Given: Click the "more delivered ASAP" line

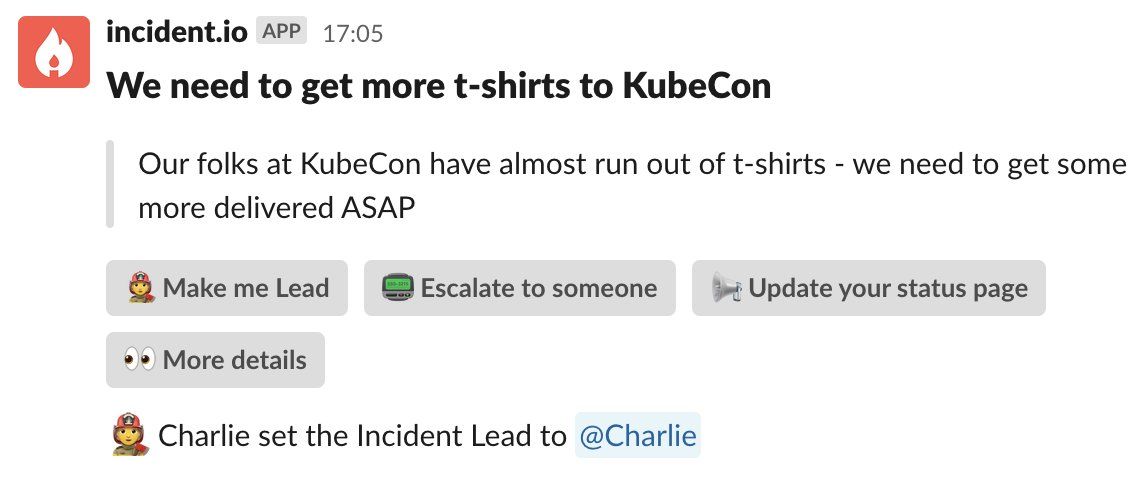Looking at the screenshot, I should (277, 209).
